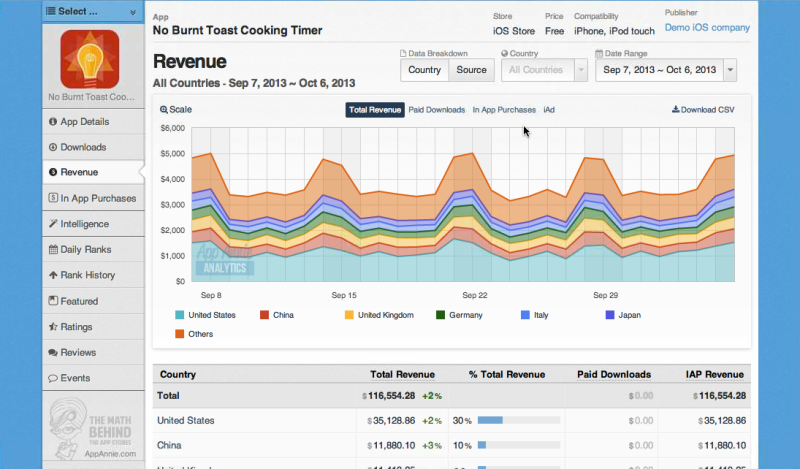Toggle the Japan legend swatch

[x=610, y=315]
